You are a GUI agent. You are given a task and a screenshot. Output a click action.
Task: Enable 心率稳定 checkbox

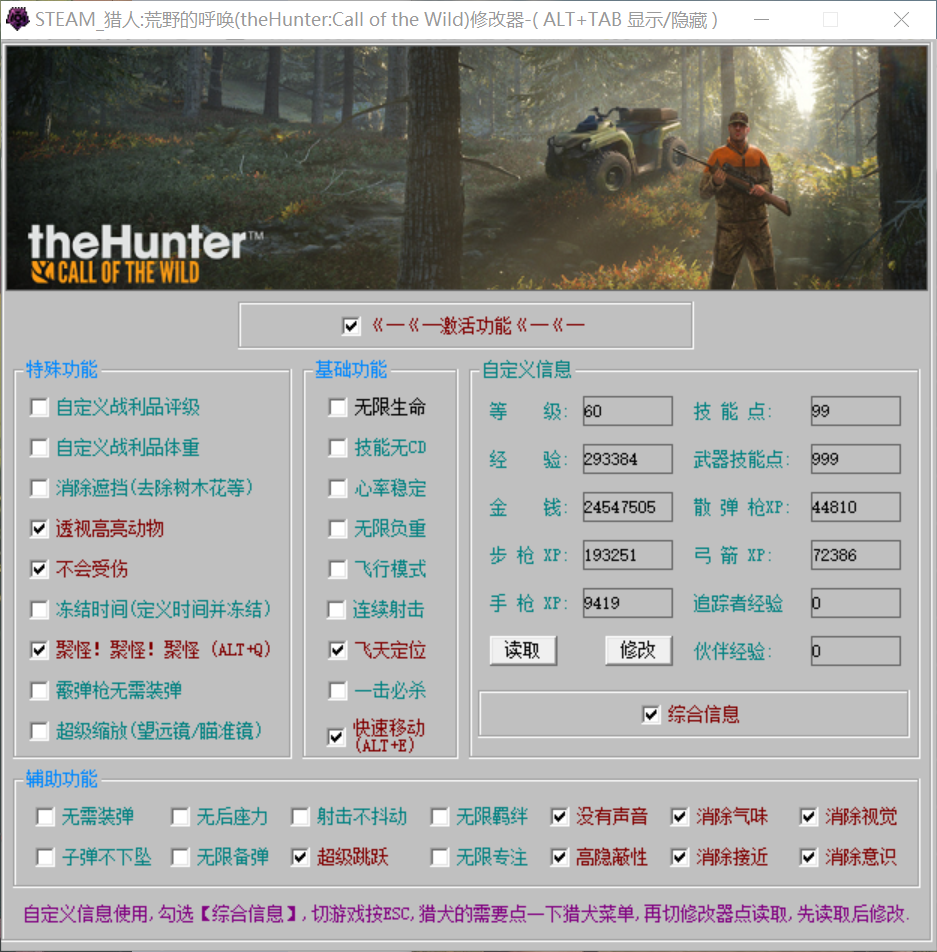coord(337,488)
